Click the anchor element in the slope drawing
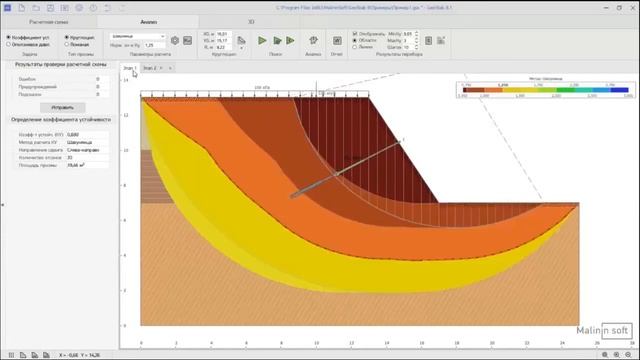640x360 pixels. pos(345,170)
